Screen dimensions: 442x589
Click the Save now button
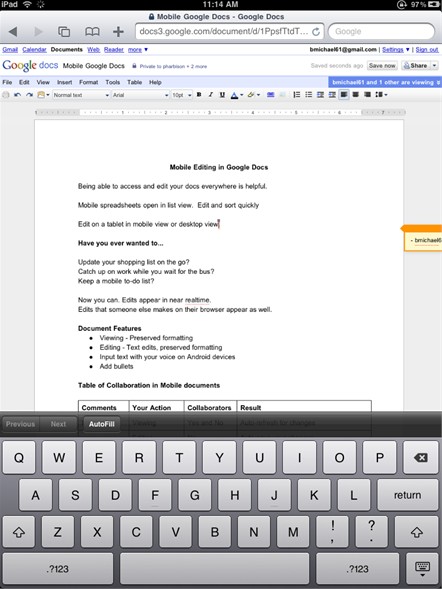pyautogui.click(x=382, y=66)
